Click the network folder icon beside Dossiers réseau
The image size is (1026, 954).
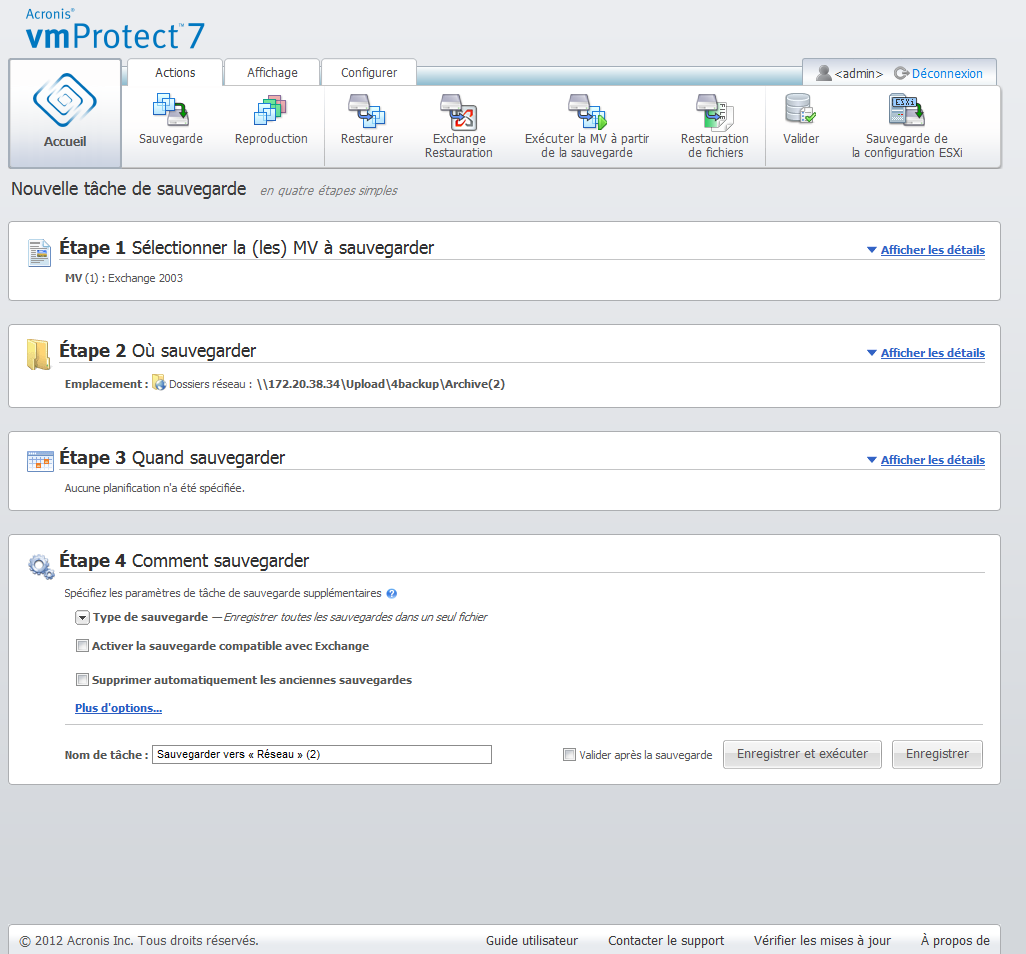pyautogui.click(x=159, y=383)
